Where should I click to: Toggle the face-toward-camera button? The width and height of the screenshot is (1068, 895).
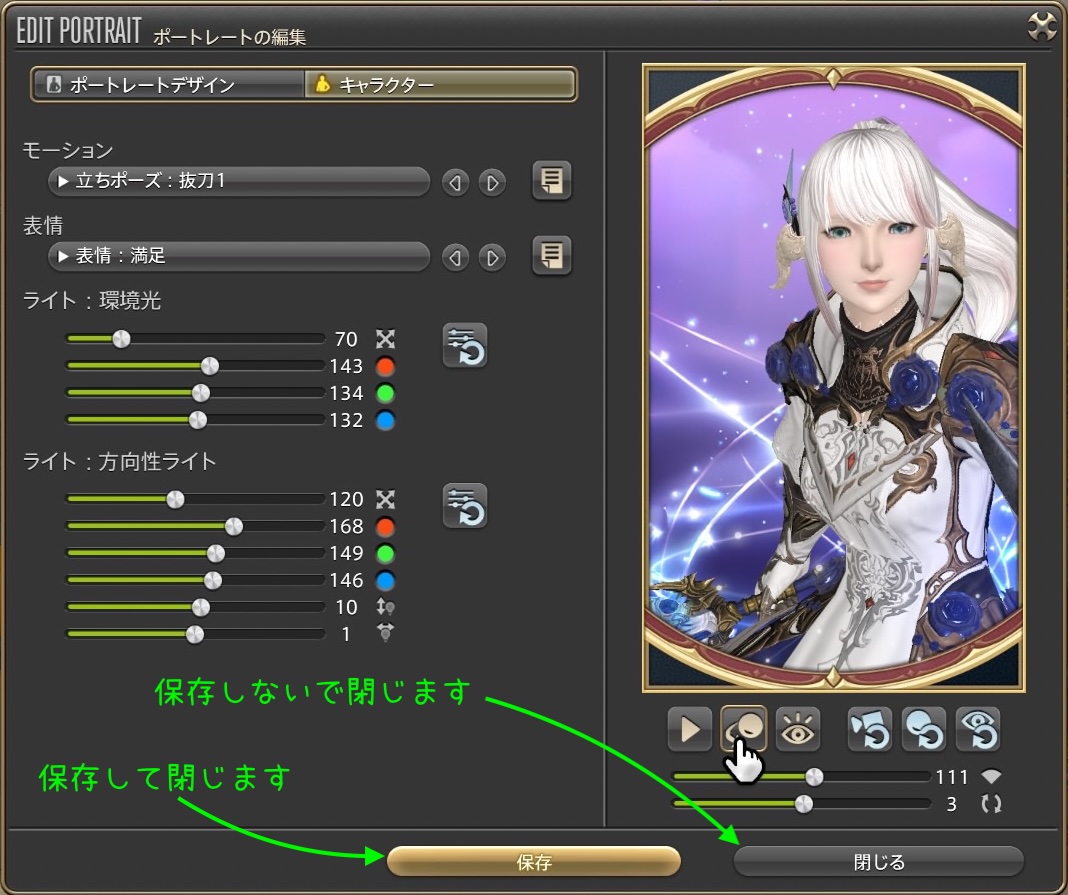click(743, 729)
